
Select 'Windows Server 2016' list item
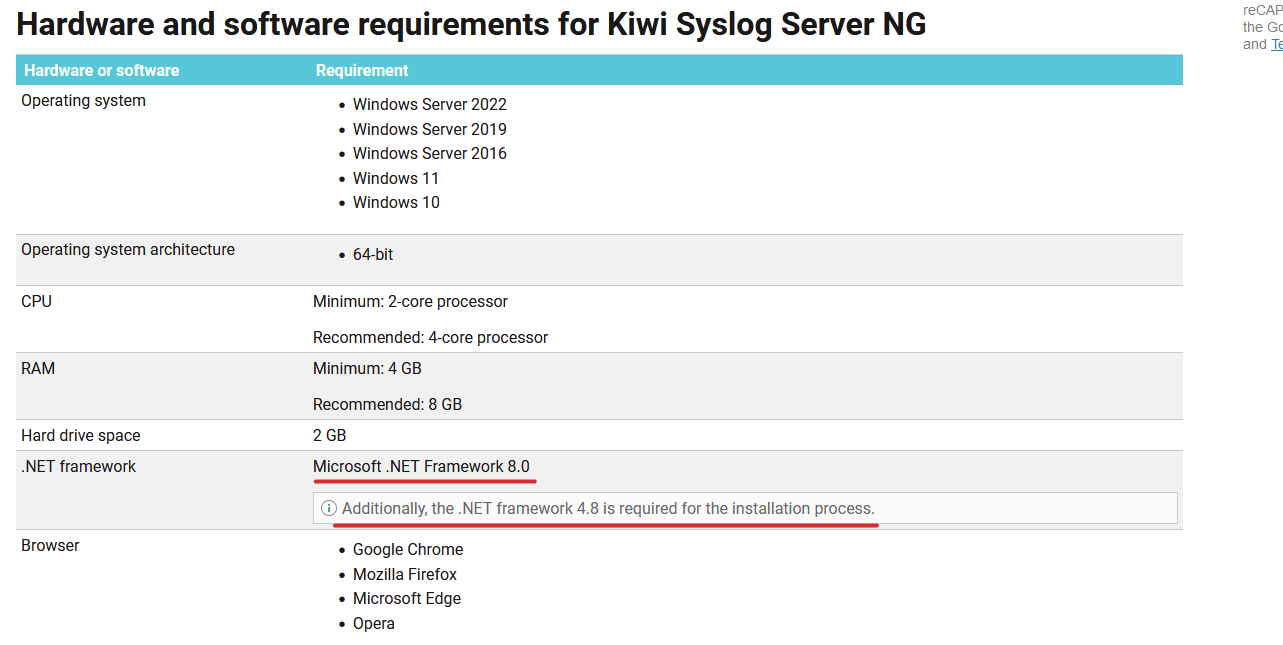click(430, 153)
